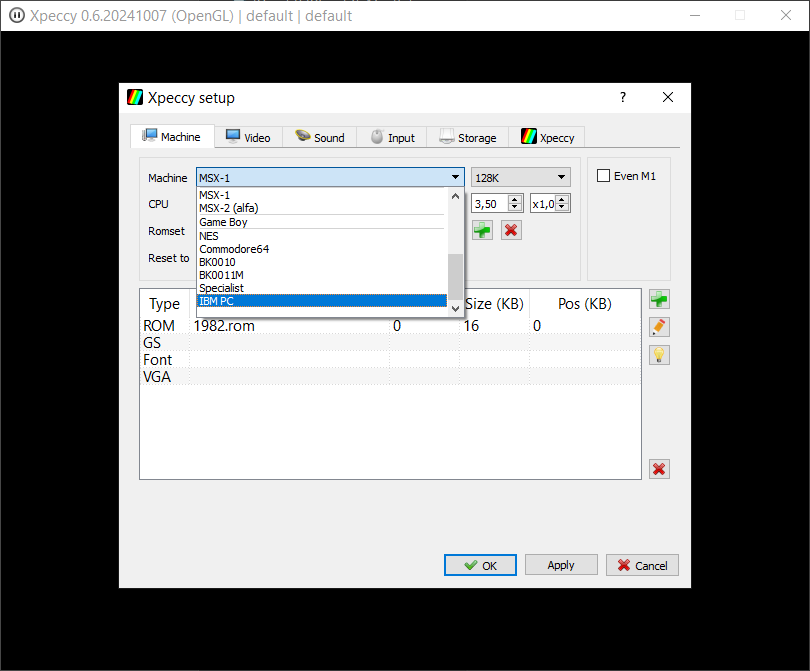The width and height of the screenshot is (810, 671).
Task: Select MSX-2 (alfa) in the machine list
Action: [321, 208]
